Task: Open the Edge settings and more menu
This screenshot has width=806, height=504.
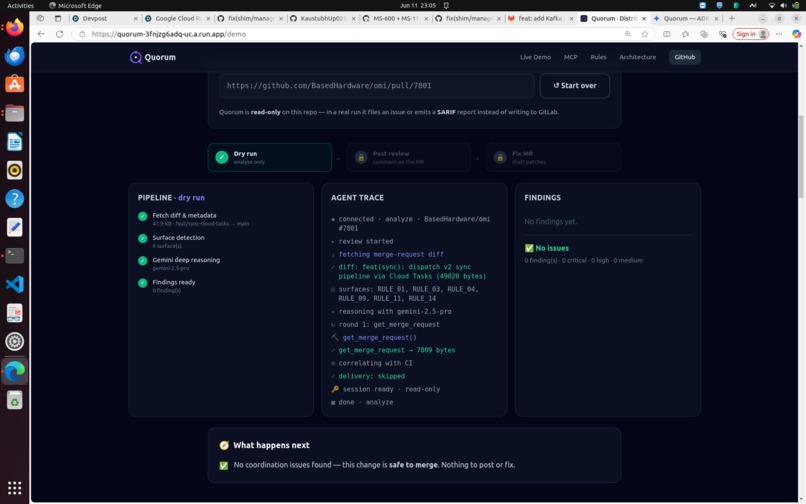Action: 779,34
